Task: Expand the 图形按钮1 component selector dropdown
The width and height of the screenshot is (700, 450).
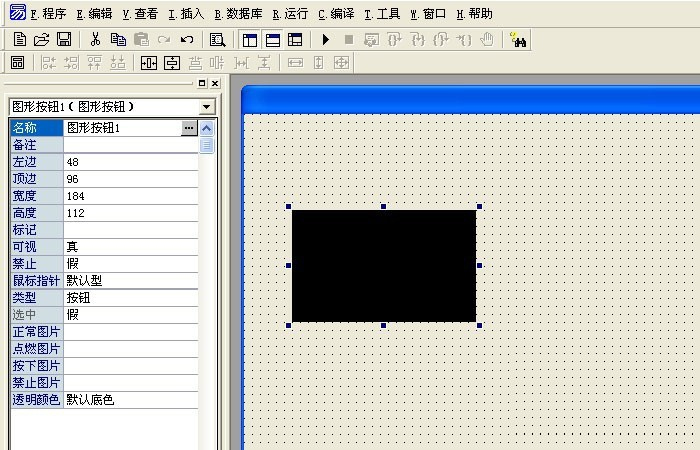Action: (x=206, y=107)
